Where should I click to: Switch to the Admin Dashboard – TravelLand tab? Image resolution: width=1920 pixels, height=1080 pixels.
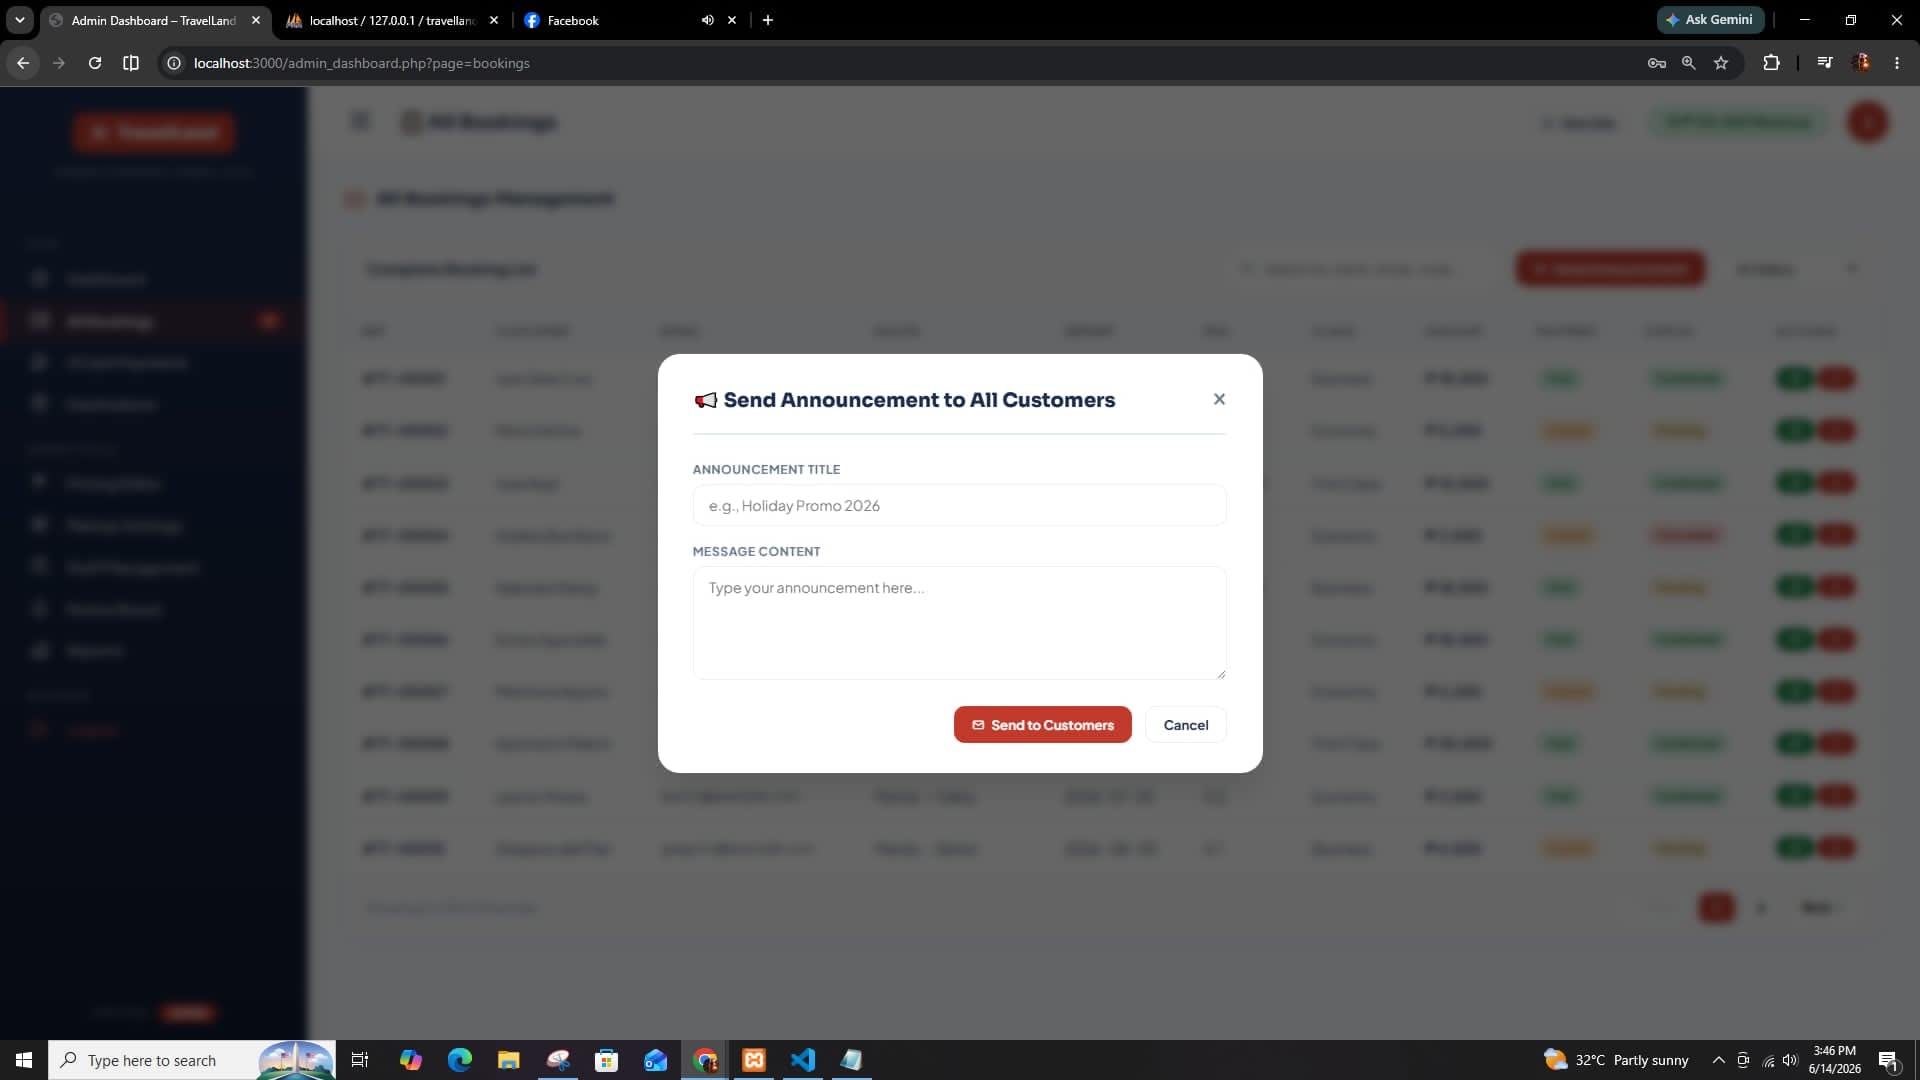pos(153,20)
